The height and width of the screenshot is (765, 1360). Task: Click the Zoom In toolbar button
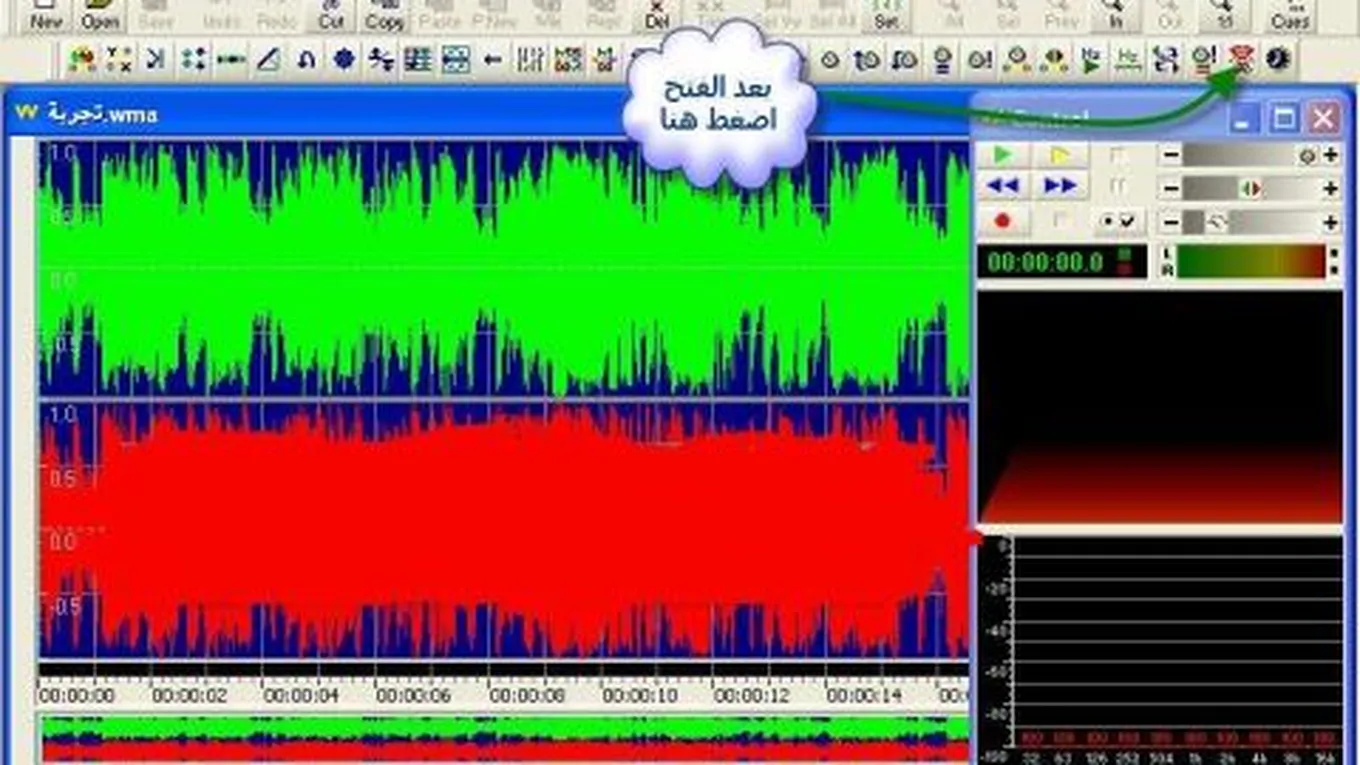[x=1116, y=14]
